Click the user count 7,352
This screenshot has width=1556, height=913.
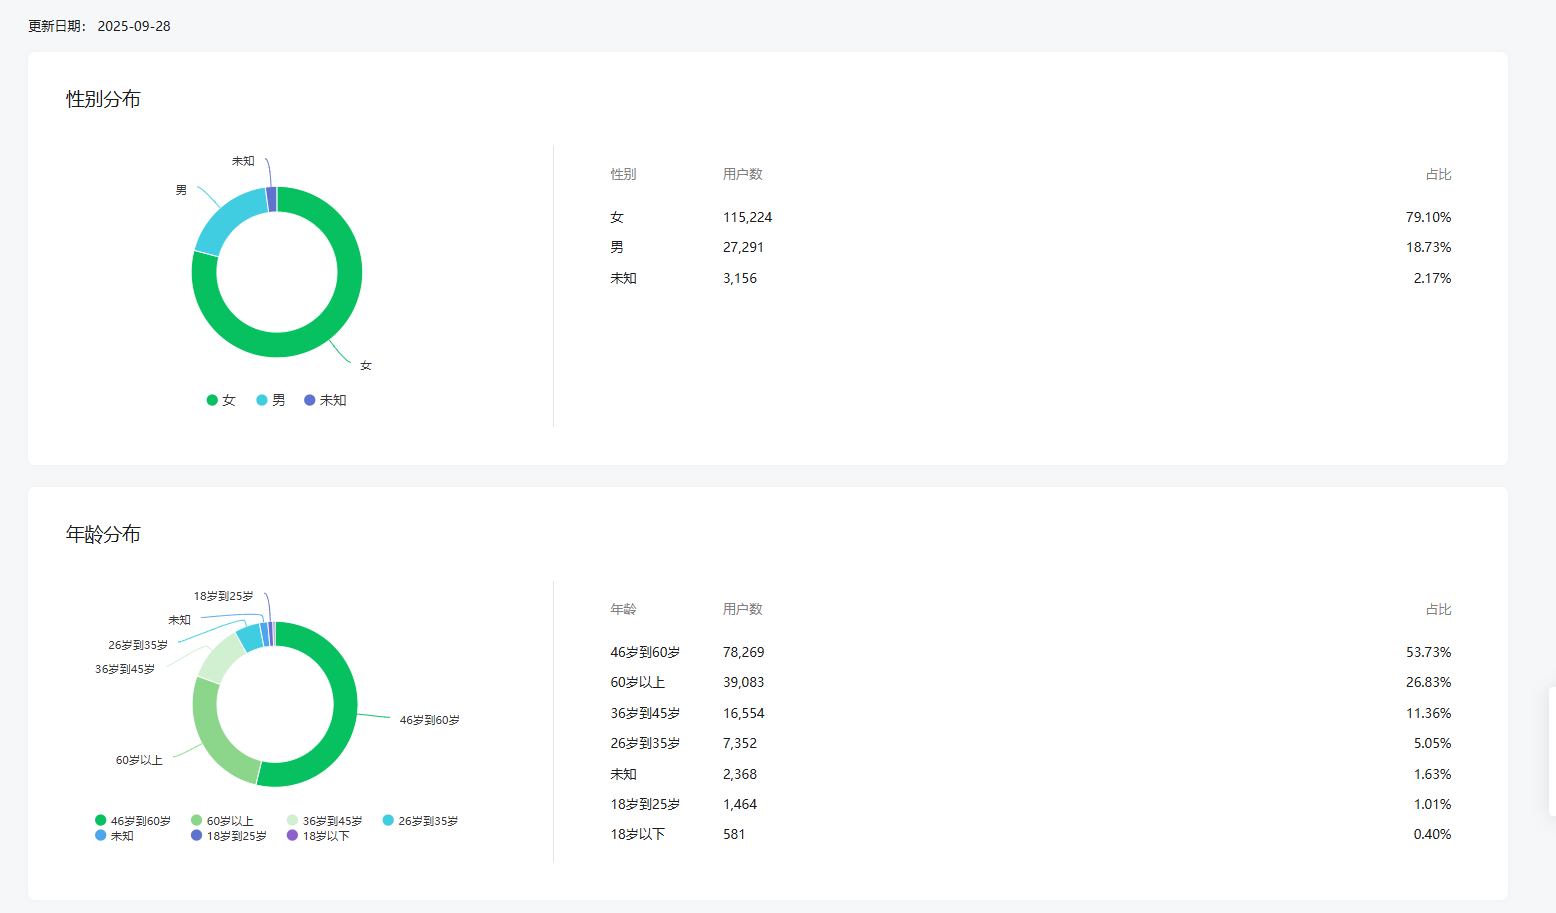[740, 743]
